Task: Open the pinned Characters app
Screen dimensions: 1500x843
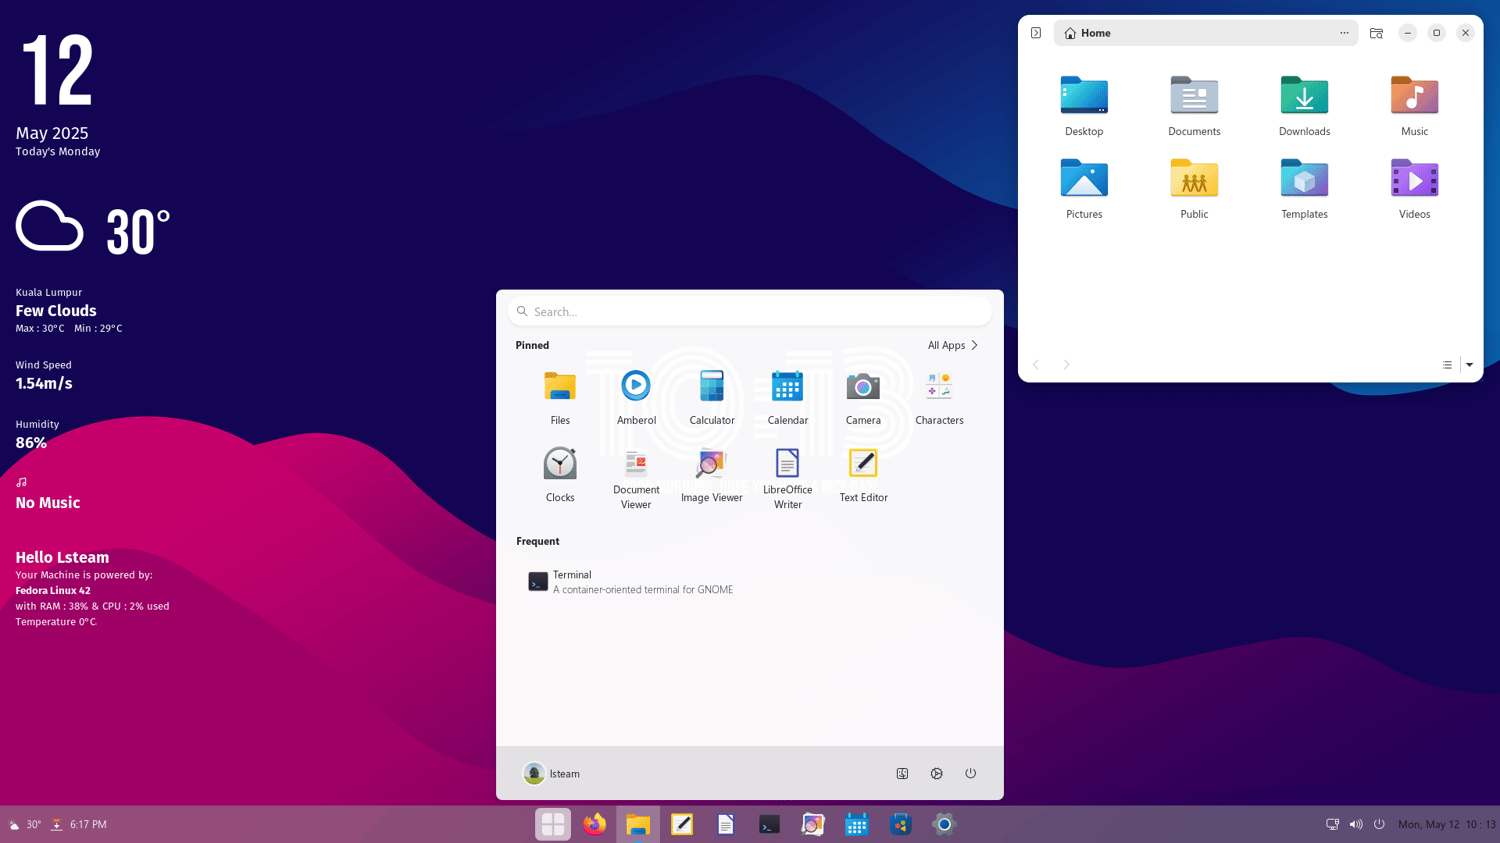Action: (939, 398)
